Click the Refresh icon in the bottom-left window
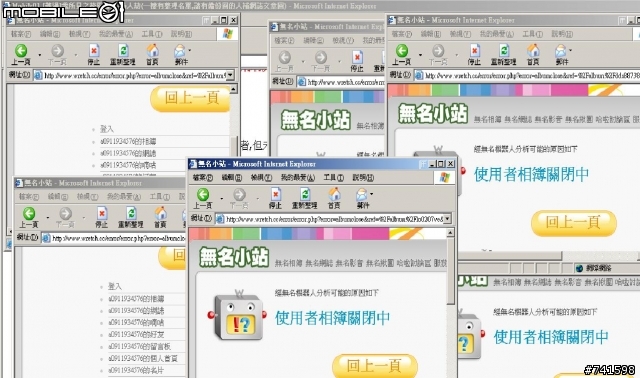Screen dimensions: 640x378 coord(131,213)
